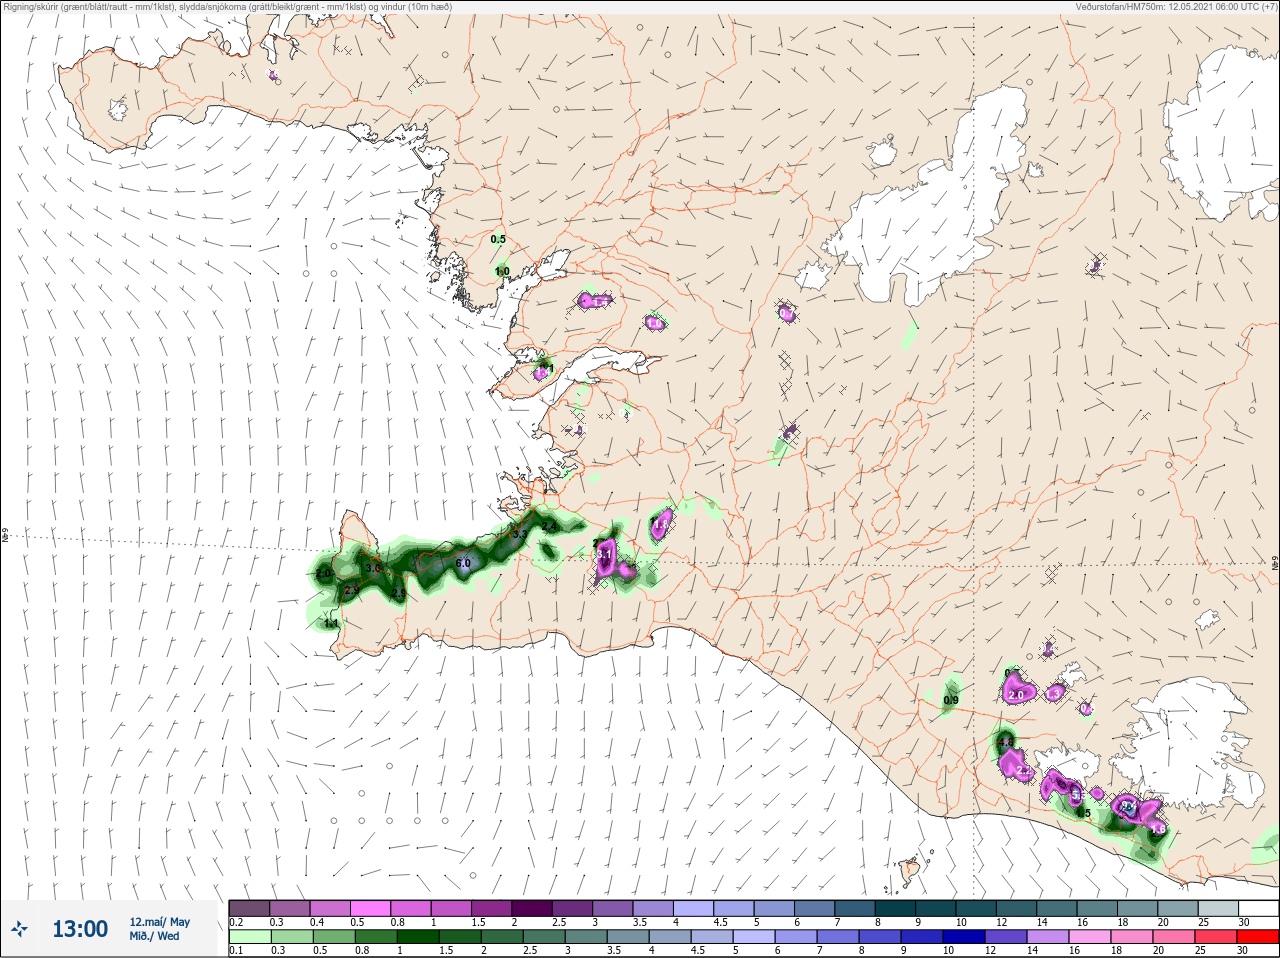Select the white upper legend swatch after 30
1280x958 pixels.
(1259, 908)
